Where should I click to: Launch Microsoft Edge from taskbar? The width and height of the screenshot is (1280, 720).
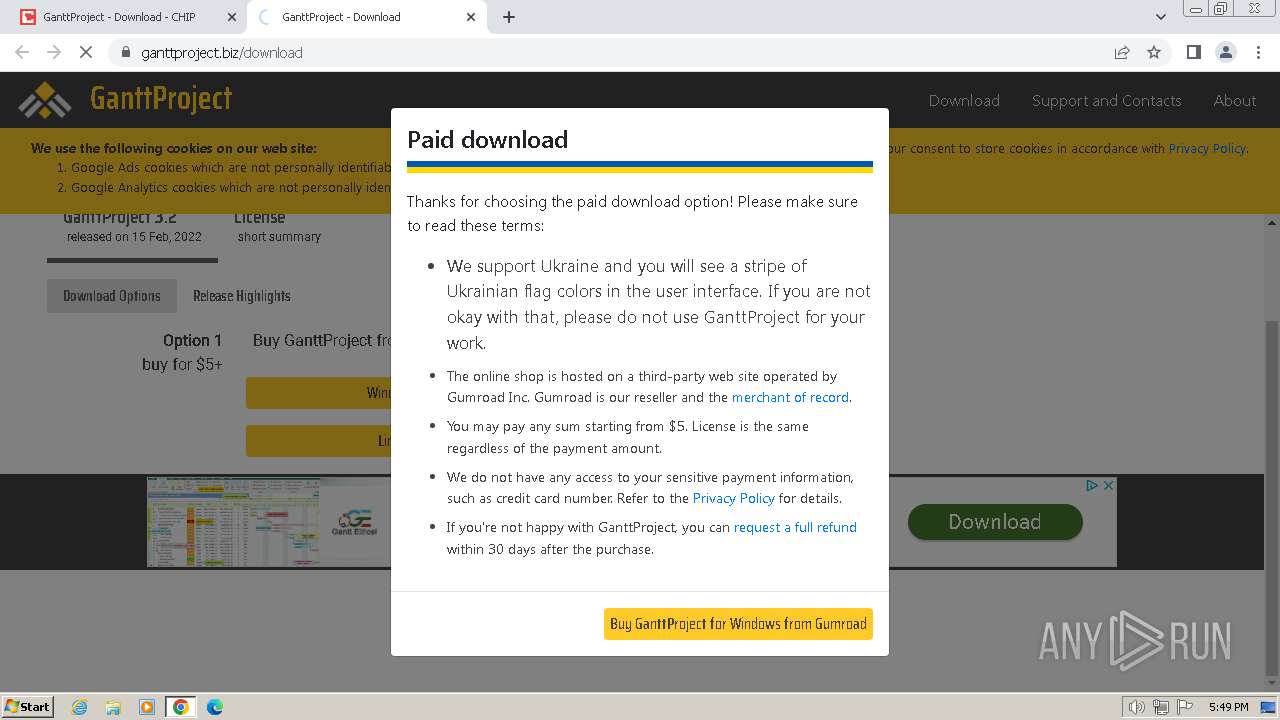click(x=215, y=707)
